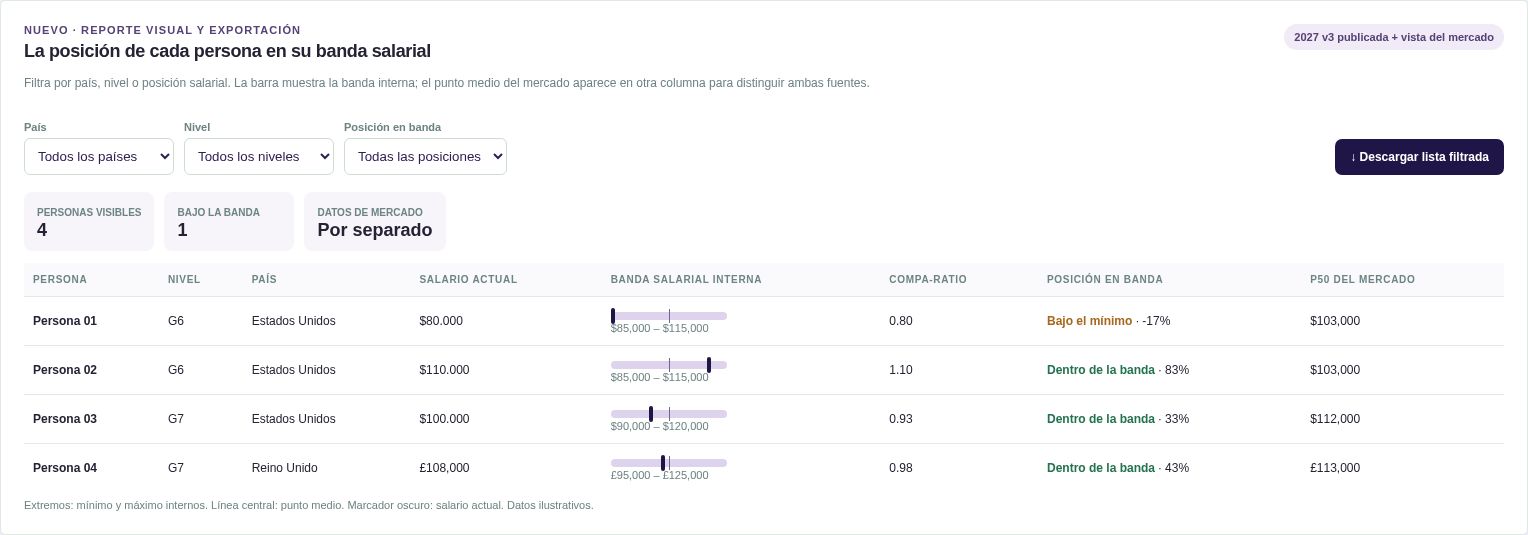Click Persona 02's salary band bar
Viewport: 1528px width, 535px height.
pyautogui.click(x=669, y=365)
